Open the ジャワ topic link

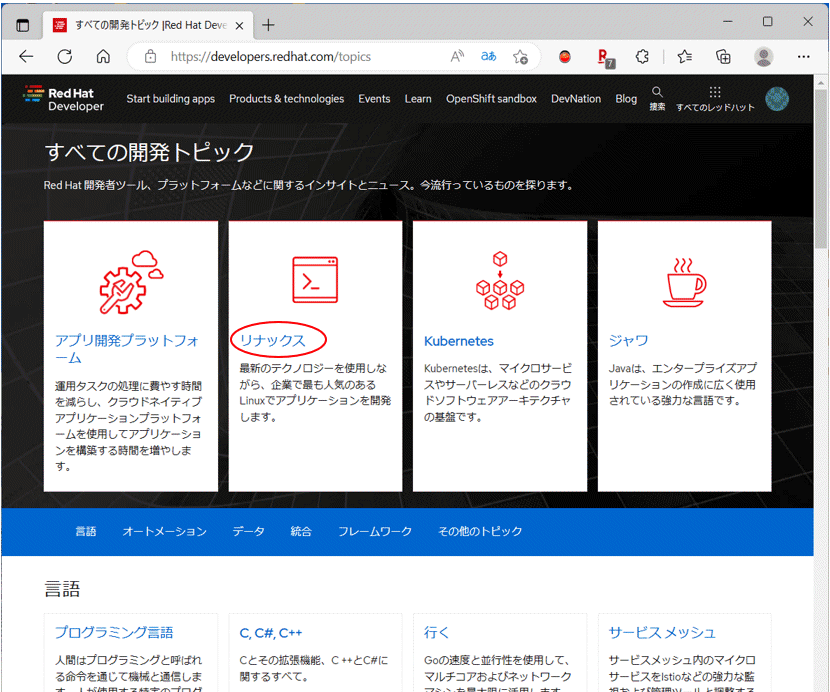(628, 340)
